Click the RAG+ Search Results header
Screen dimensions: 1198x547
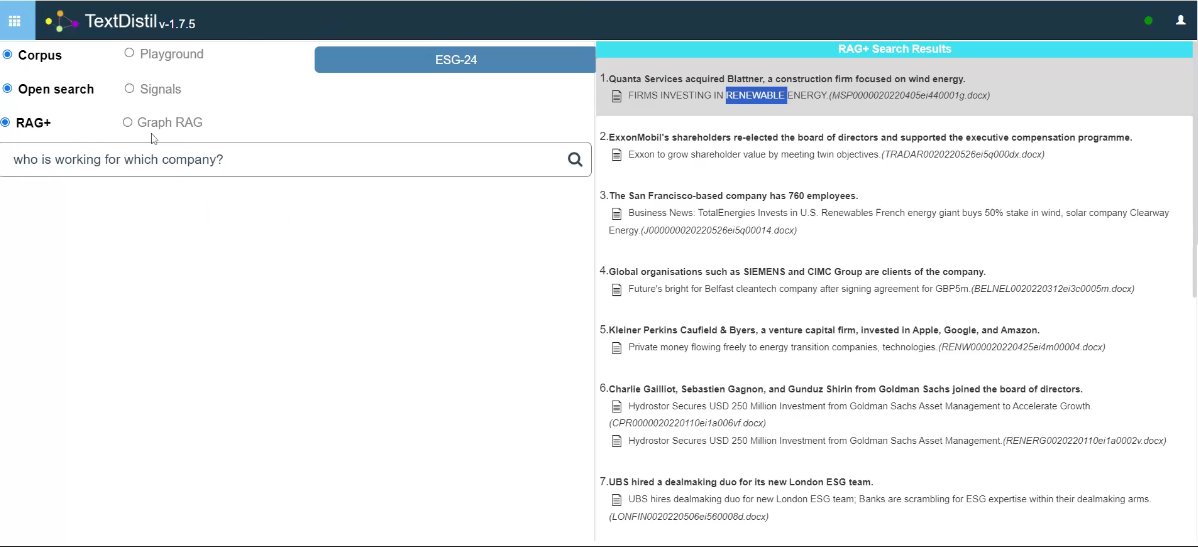pos(894,49)
